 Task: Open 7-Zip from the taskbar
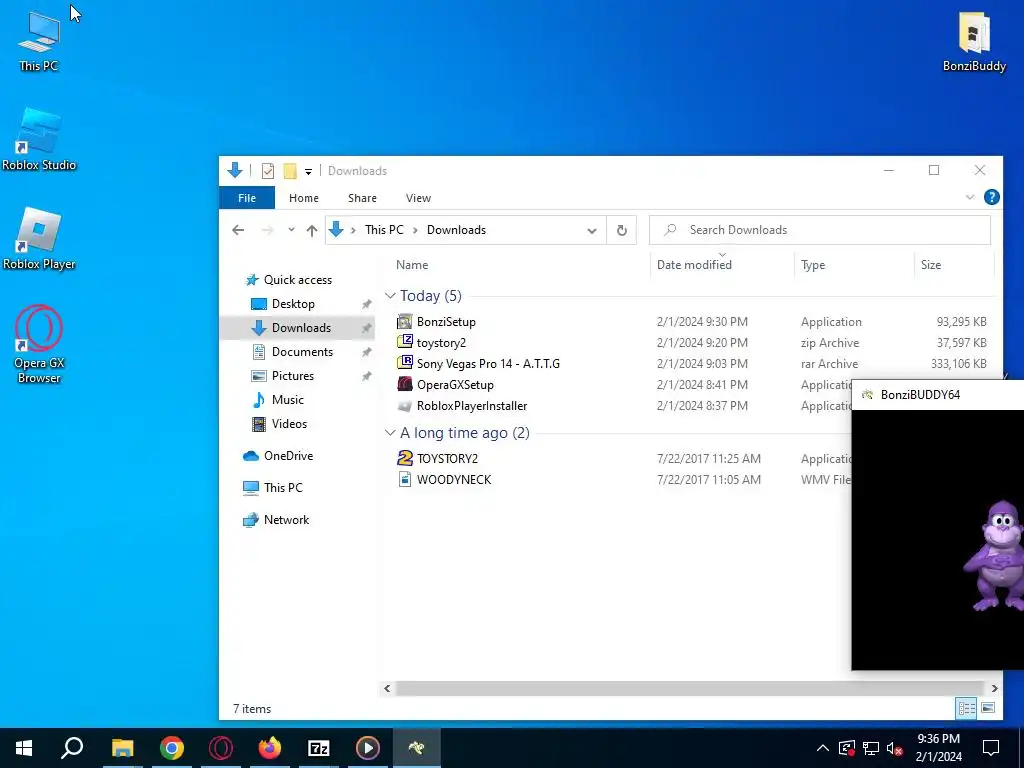point(319,748)
